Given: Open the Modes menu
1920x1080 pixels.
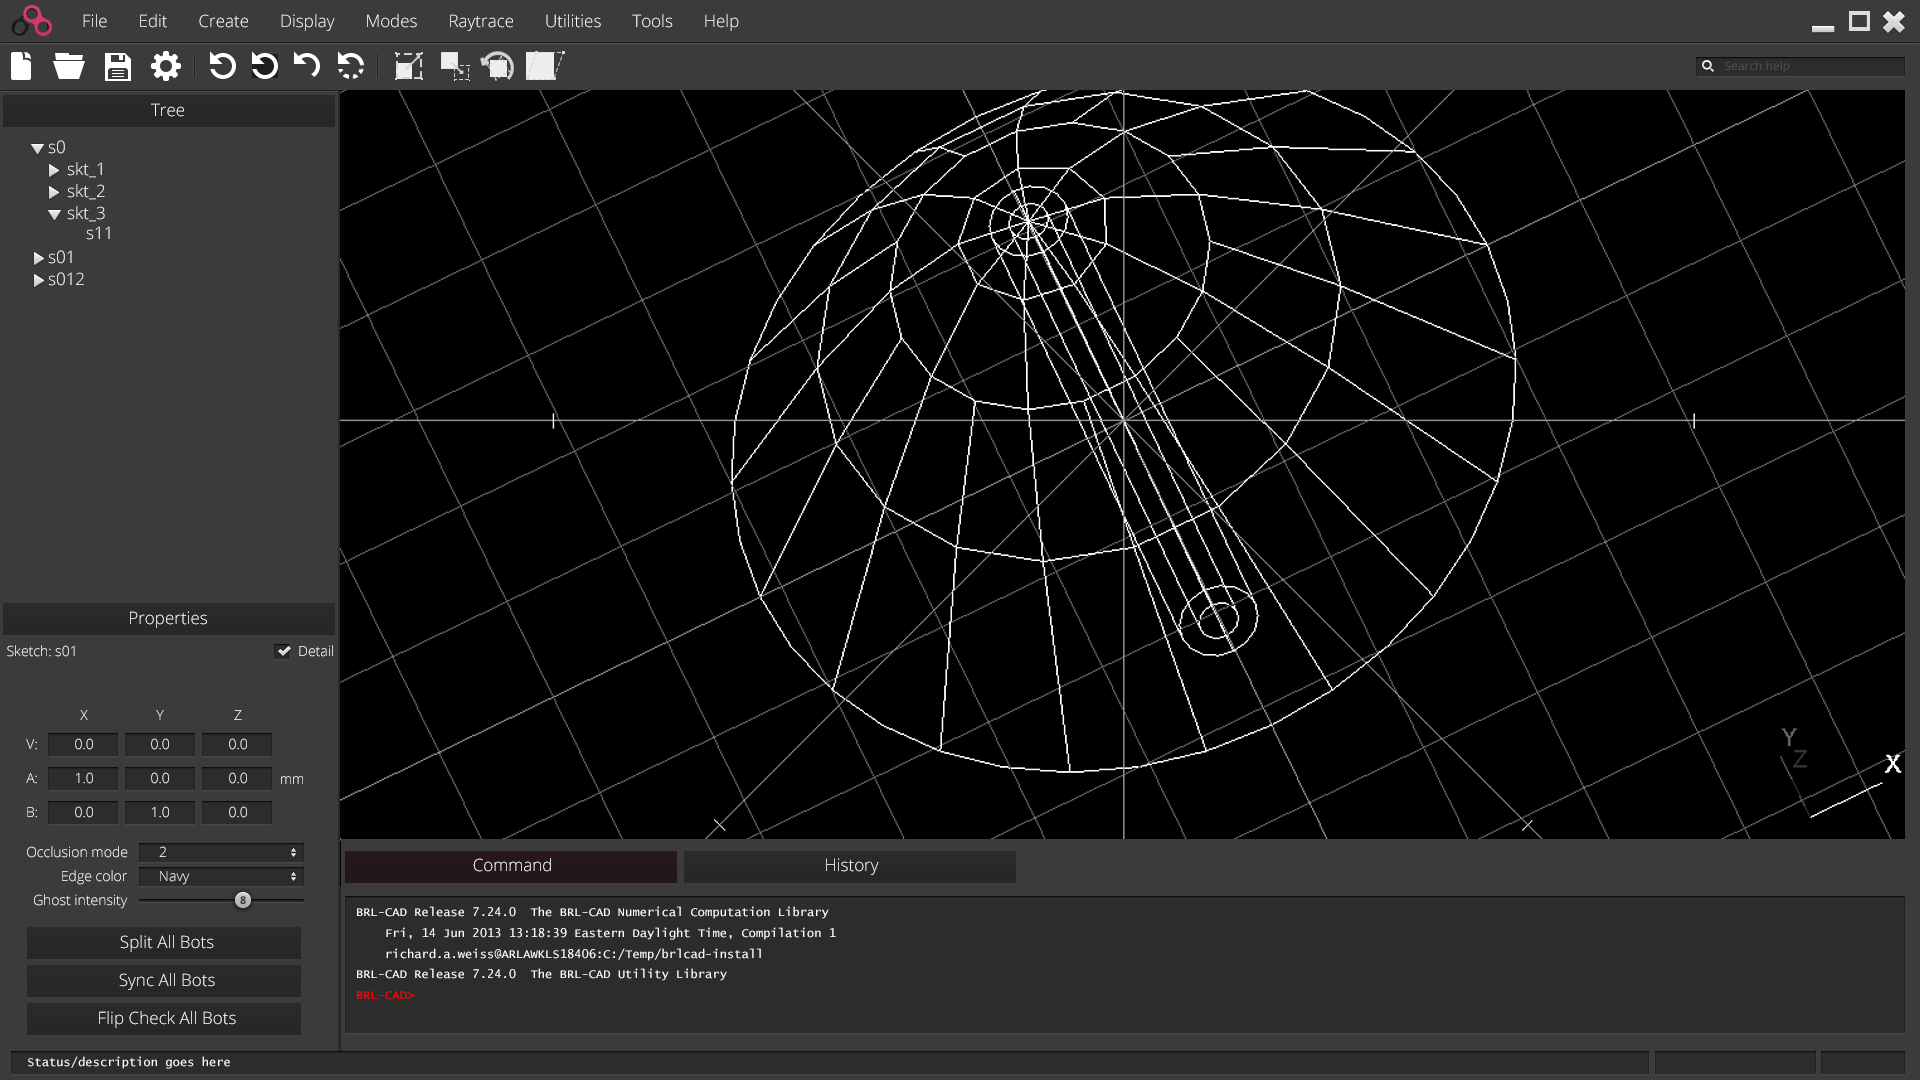Looking at the screenshot, I should tap(390, 20).
